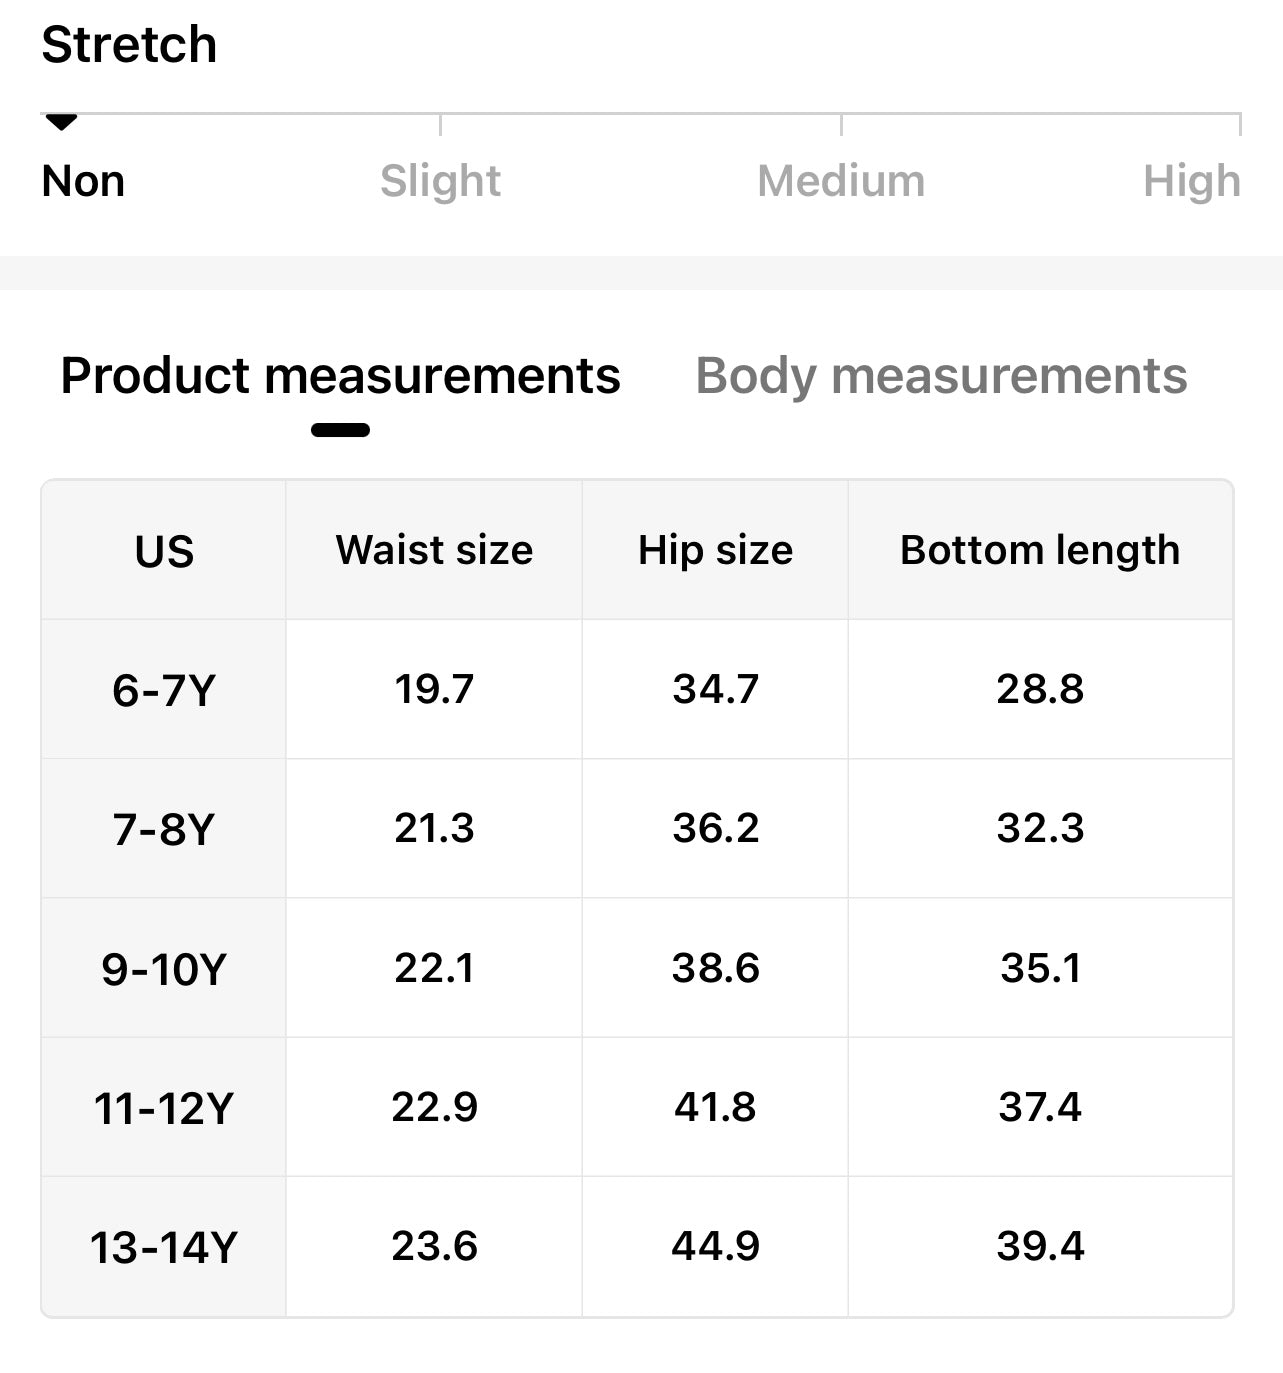Screen dimensions: 1283x1373
Task: Select the 9-10Y size row header
Action: (164, 968)
